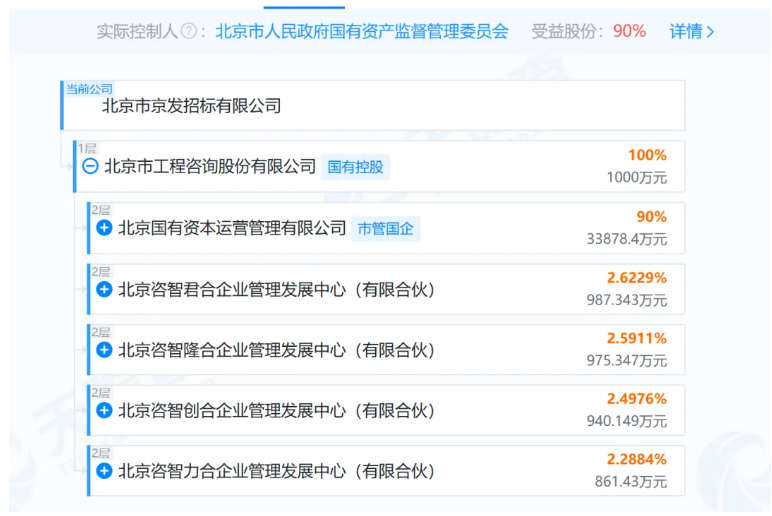Select the 2.5911% percentage
The image size is (772, 516).
click(x=637, y=338)
